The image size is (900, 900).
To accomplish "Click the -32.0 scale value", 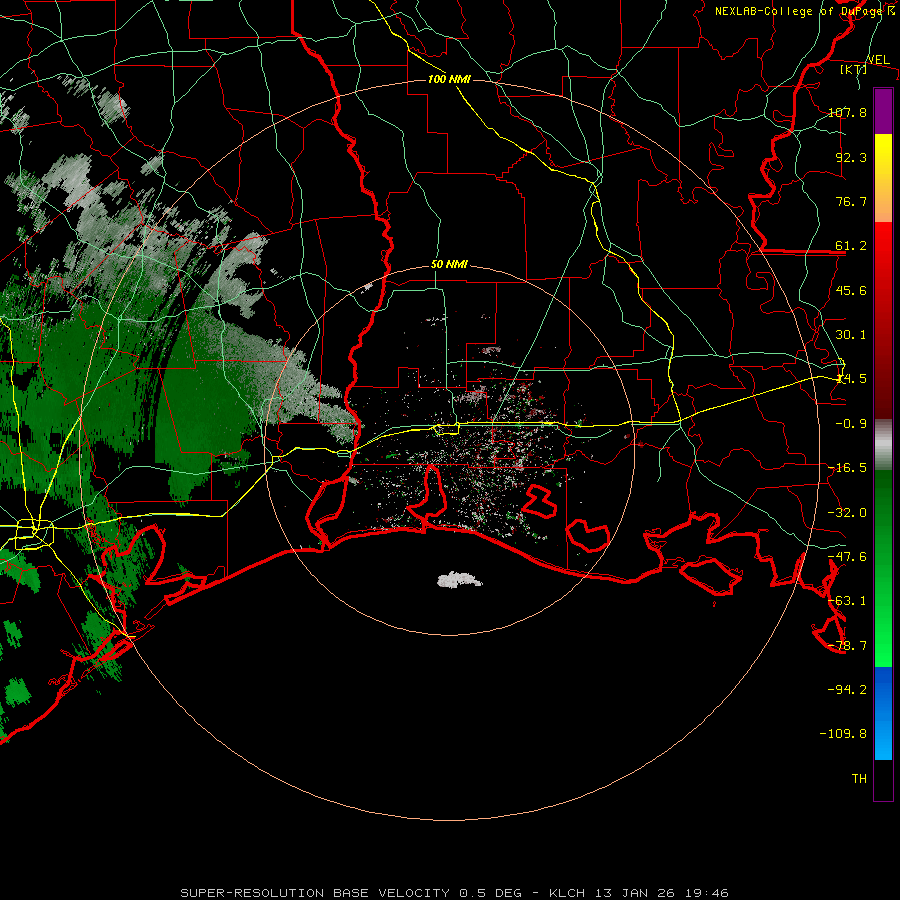I will [847, 513].
